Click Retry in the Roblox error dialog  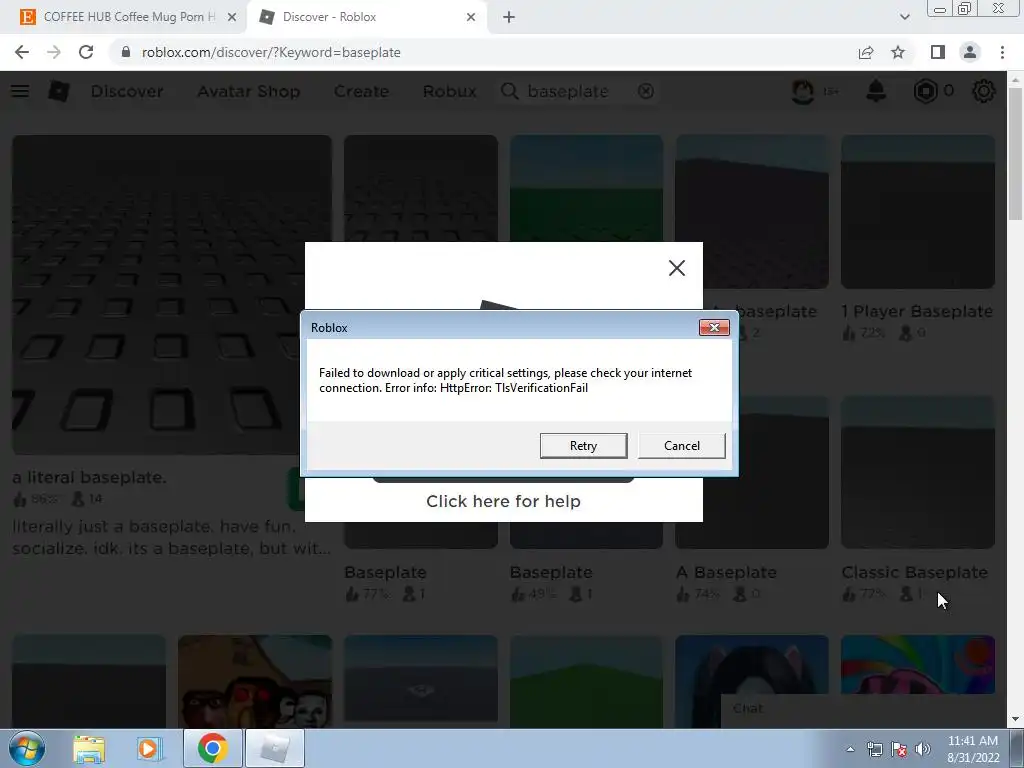coord(583,445)
